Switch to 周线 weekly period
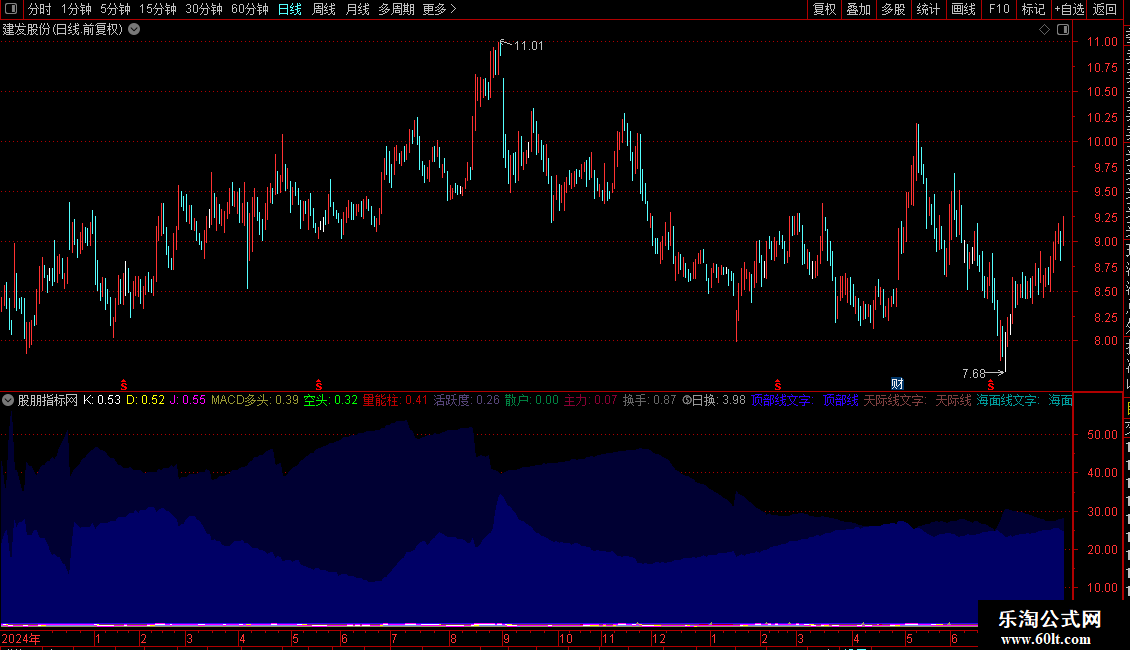Viewport: 1130px width, 650px height. [x=324, y=9]
